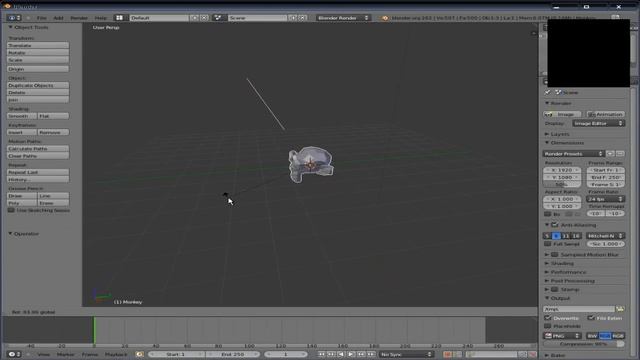Click the Translate button
Image resolution: width=640 pixels, height=360 pixels.
click(x=38, y=45)
